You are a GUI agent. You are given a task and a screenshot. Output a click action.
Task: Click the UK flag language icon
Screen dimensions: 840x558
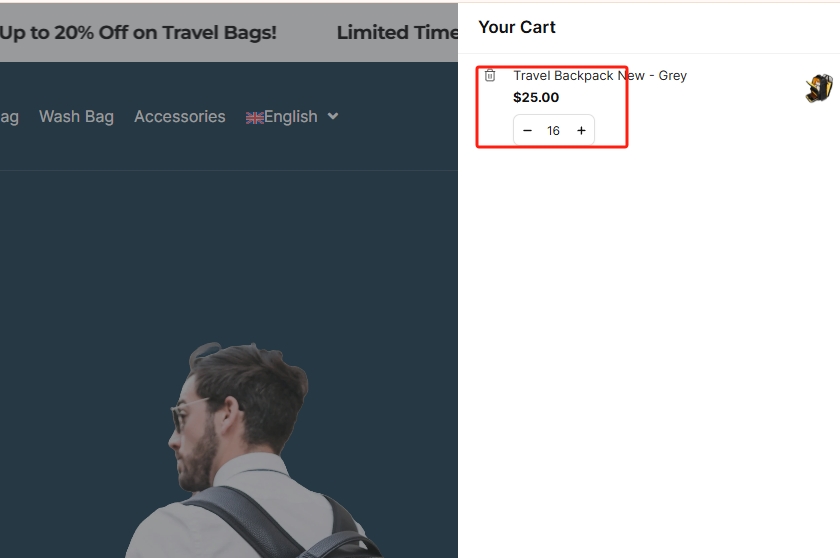[x=255, y=117]
